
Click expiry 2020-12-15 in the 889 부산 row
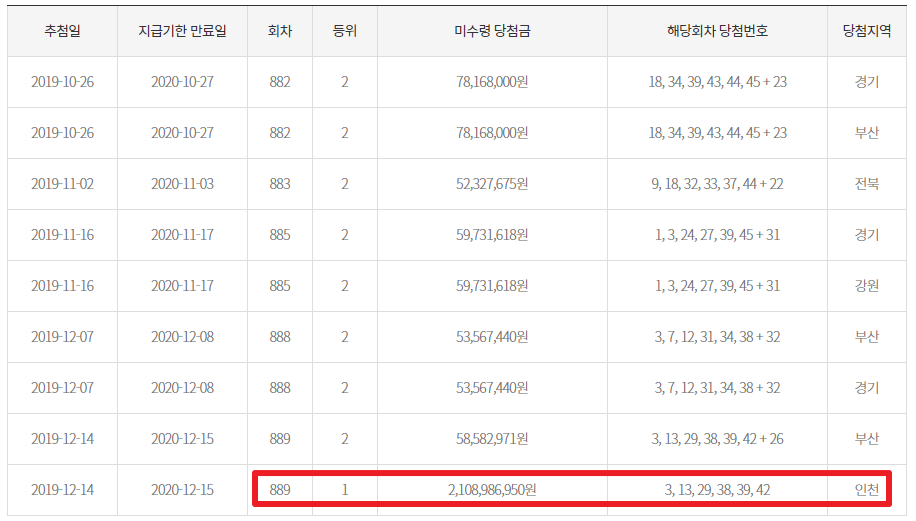tap(182, 439)
